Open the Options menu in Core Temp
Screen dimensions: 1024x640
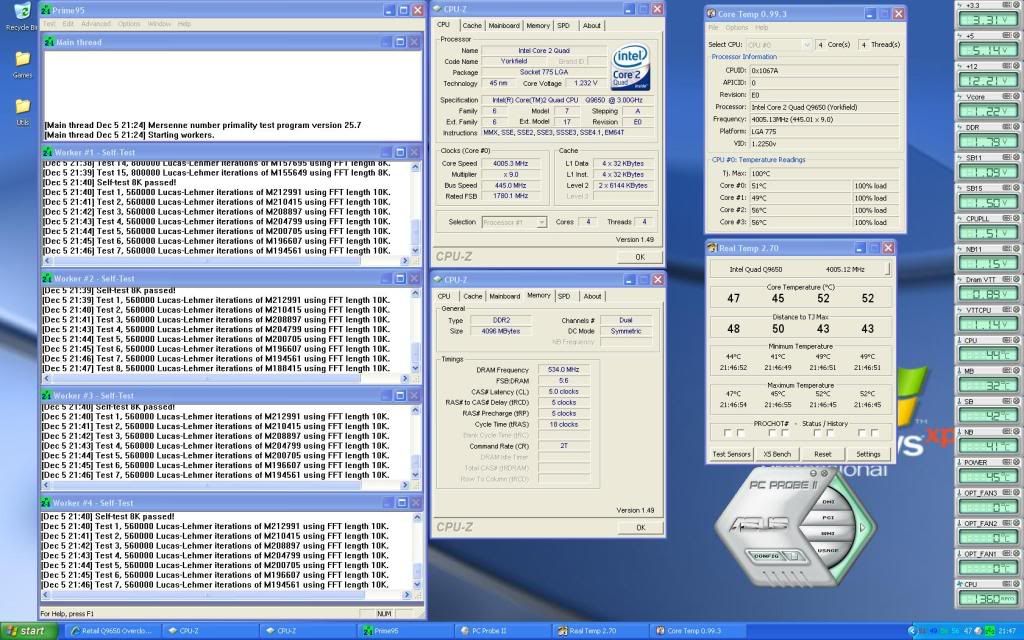pos(737,27)
